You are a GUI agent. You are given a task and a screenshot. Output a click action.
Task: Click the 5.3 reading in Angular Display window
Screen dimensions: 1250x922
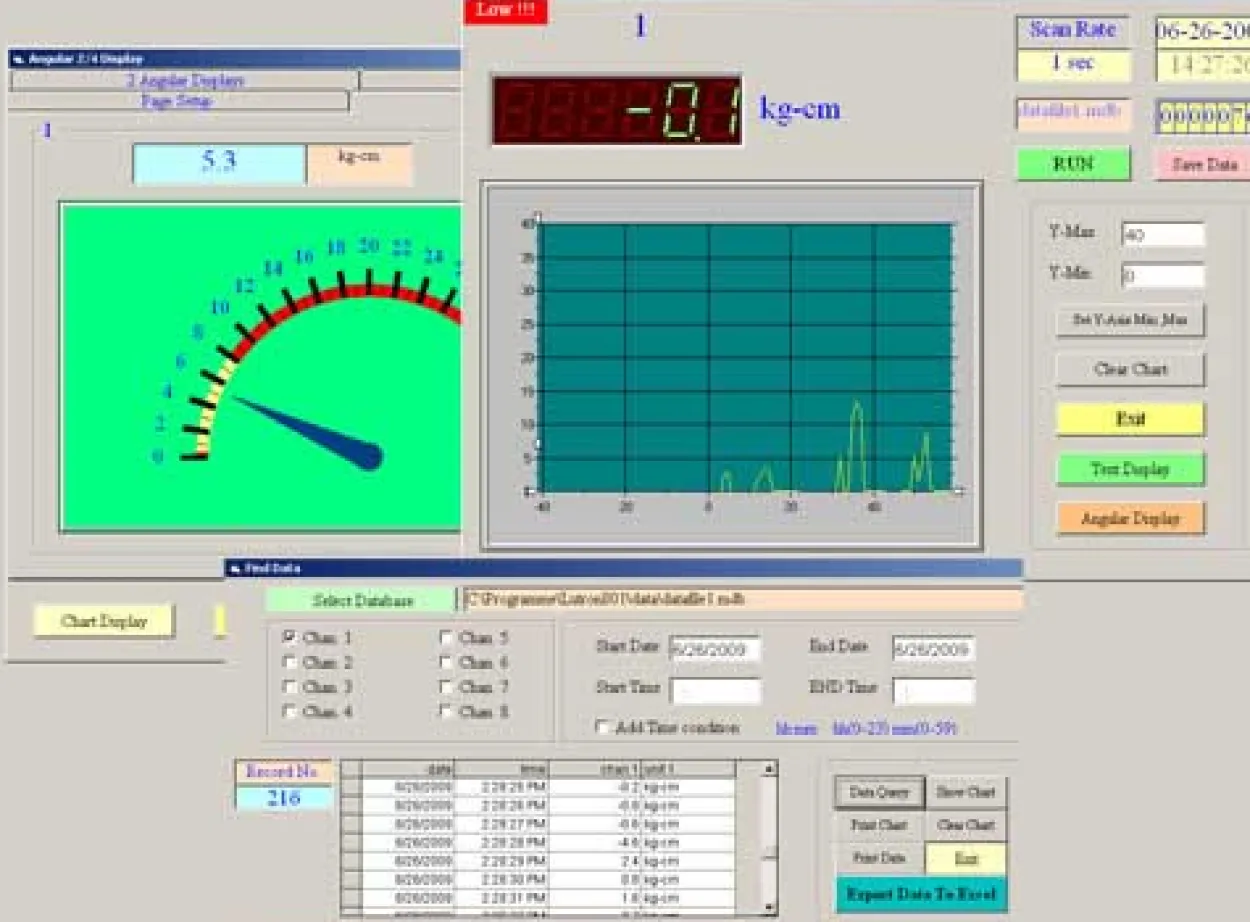pos(219,163)
